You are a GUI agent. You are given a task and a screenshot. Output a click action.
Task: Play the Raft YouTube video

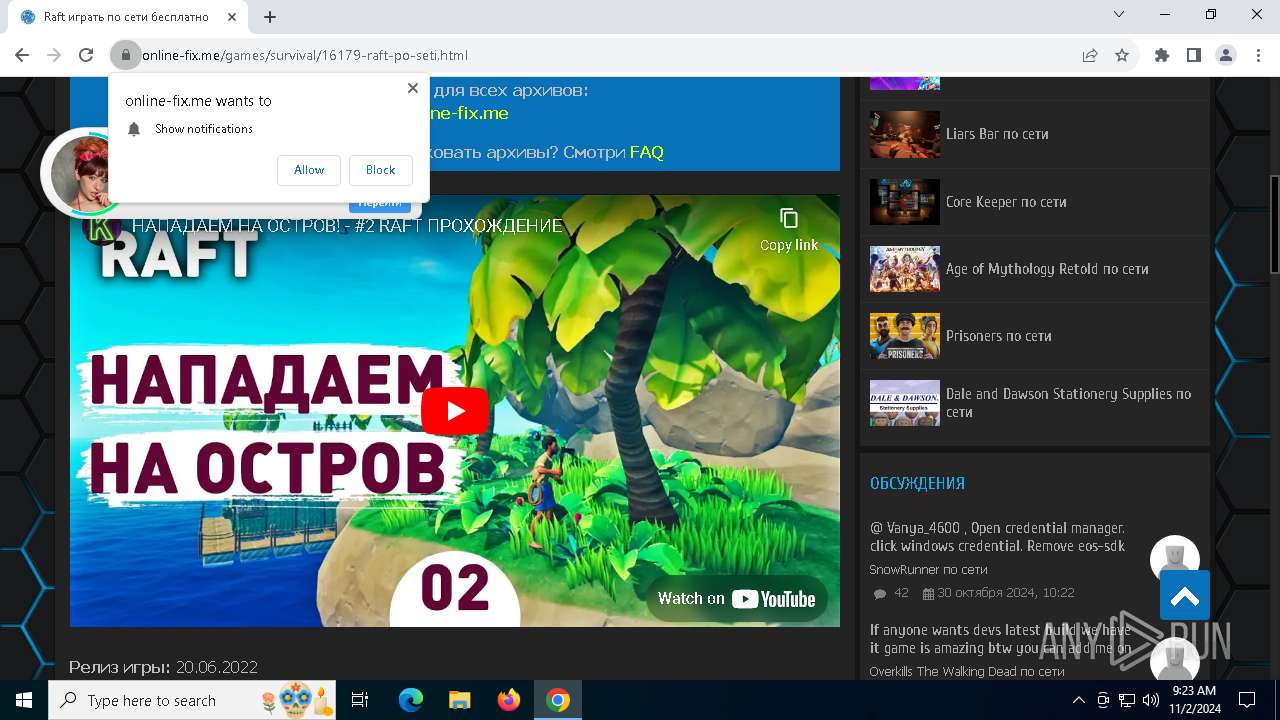coord(455,411)
